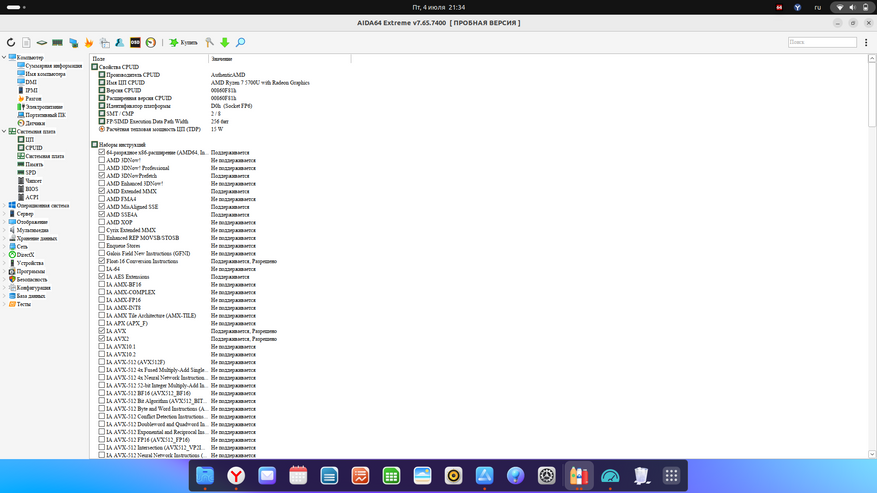Click the magnifier search toolbar icon
877x493 pixels.
click(x=241, y=43)
